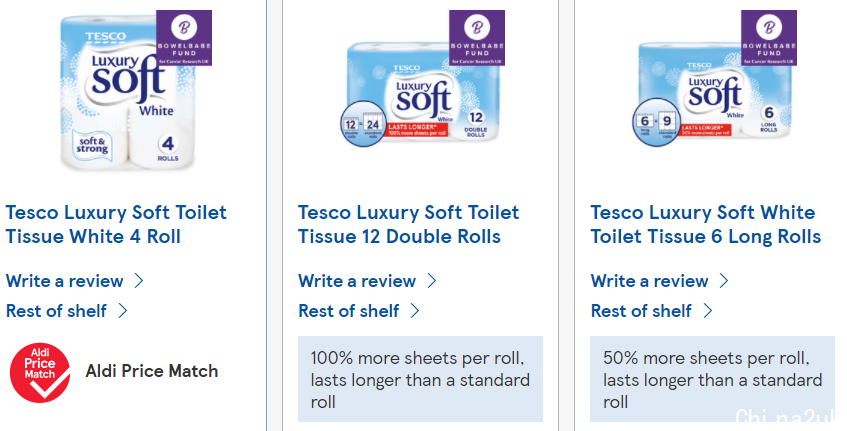Screen dimensions: 847x431
Task: Click chevron beside 6 Long Rolls Write a review
Action: coord(724,281)
